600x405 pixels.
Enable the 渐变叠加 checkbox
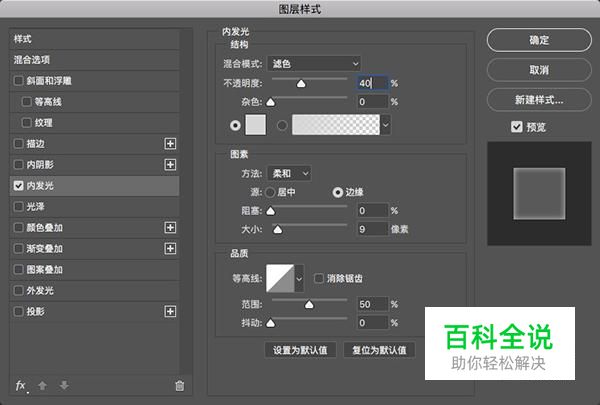tap(18, 249)
